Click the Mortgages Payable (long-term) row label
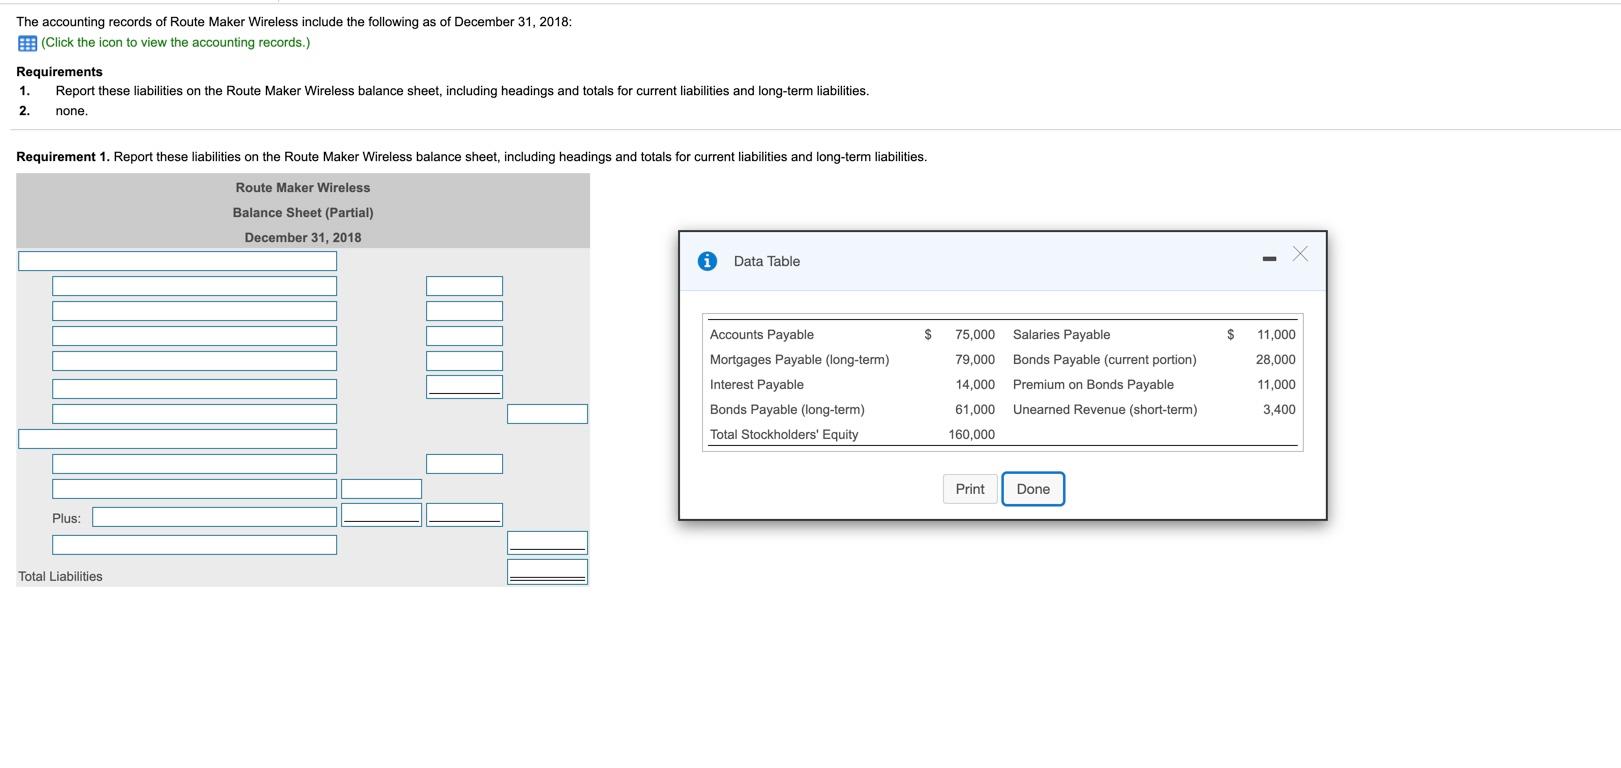This screenshot has width=1621, height=768. click(799, 360)
